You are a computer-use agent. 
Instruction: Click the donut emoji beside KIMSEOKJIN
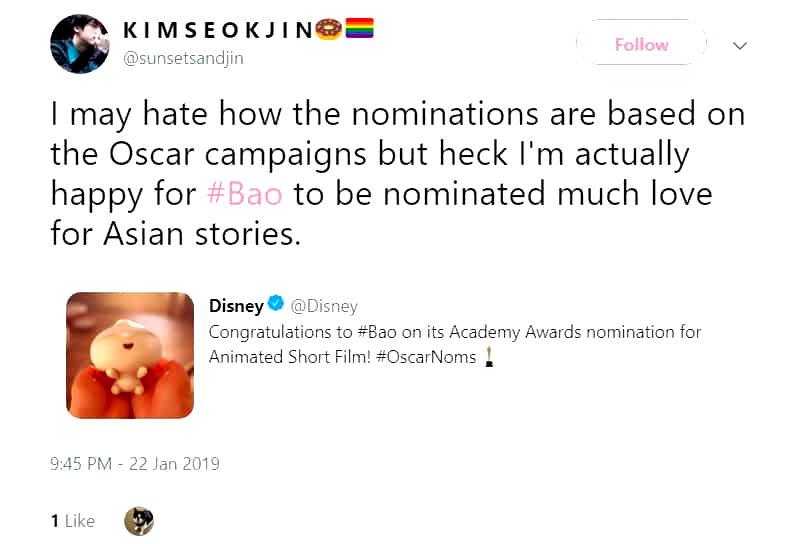(327, 31)
